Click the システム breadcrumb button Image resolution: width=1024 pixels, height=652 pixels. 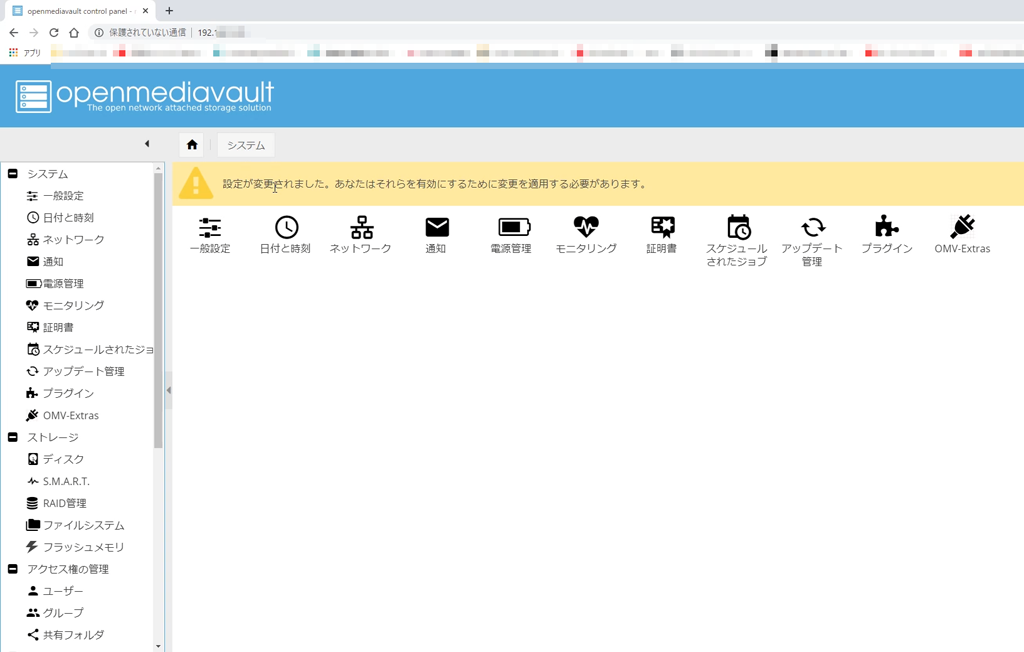pyautogui.click(x=246, y=145)
